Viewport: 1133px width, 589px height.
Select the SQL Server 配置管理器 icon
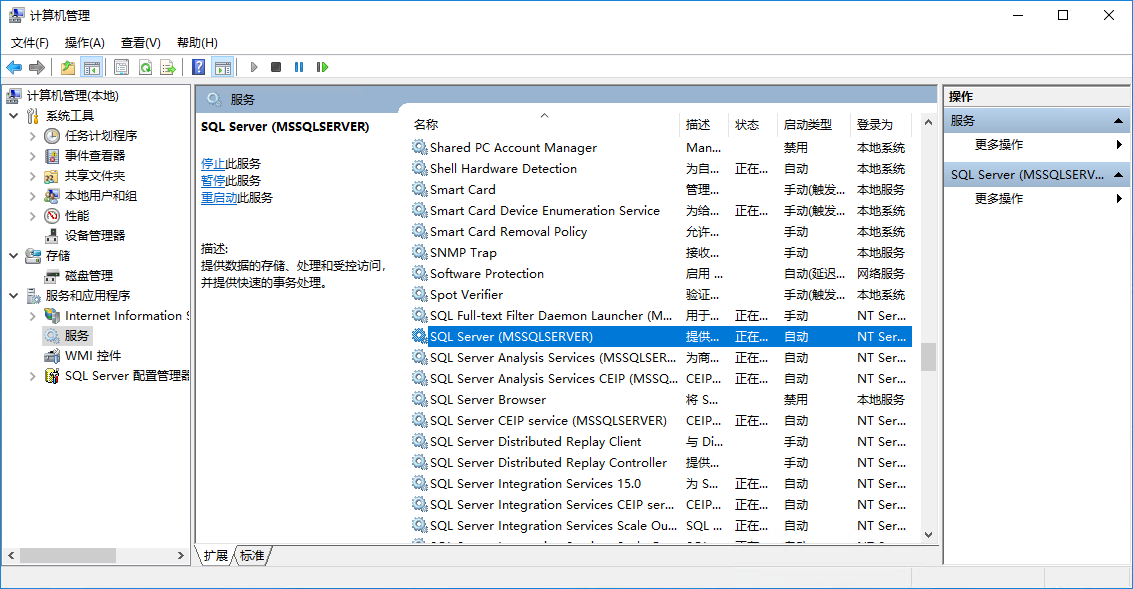(x=52, y=376)
